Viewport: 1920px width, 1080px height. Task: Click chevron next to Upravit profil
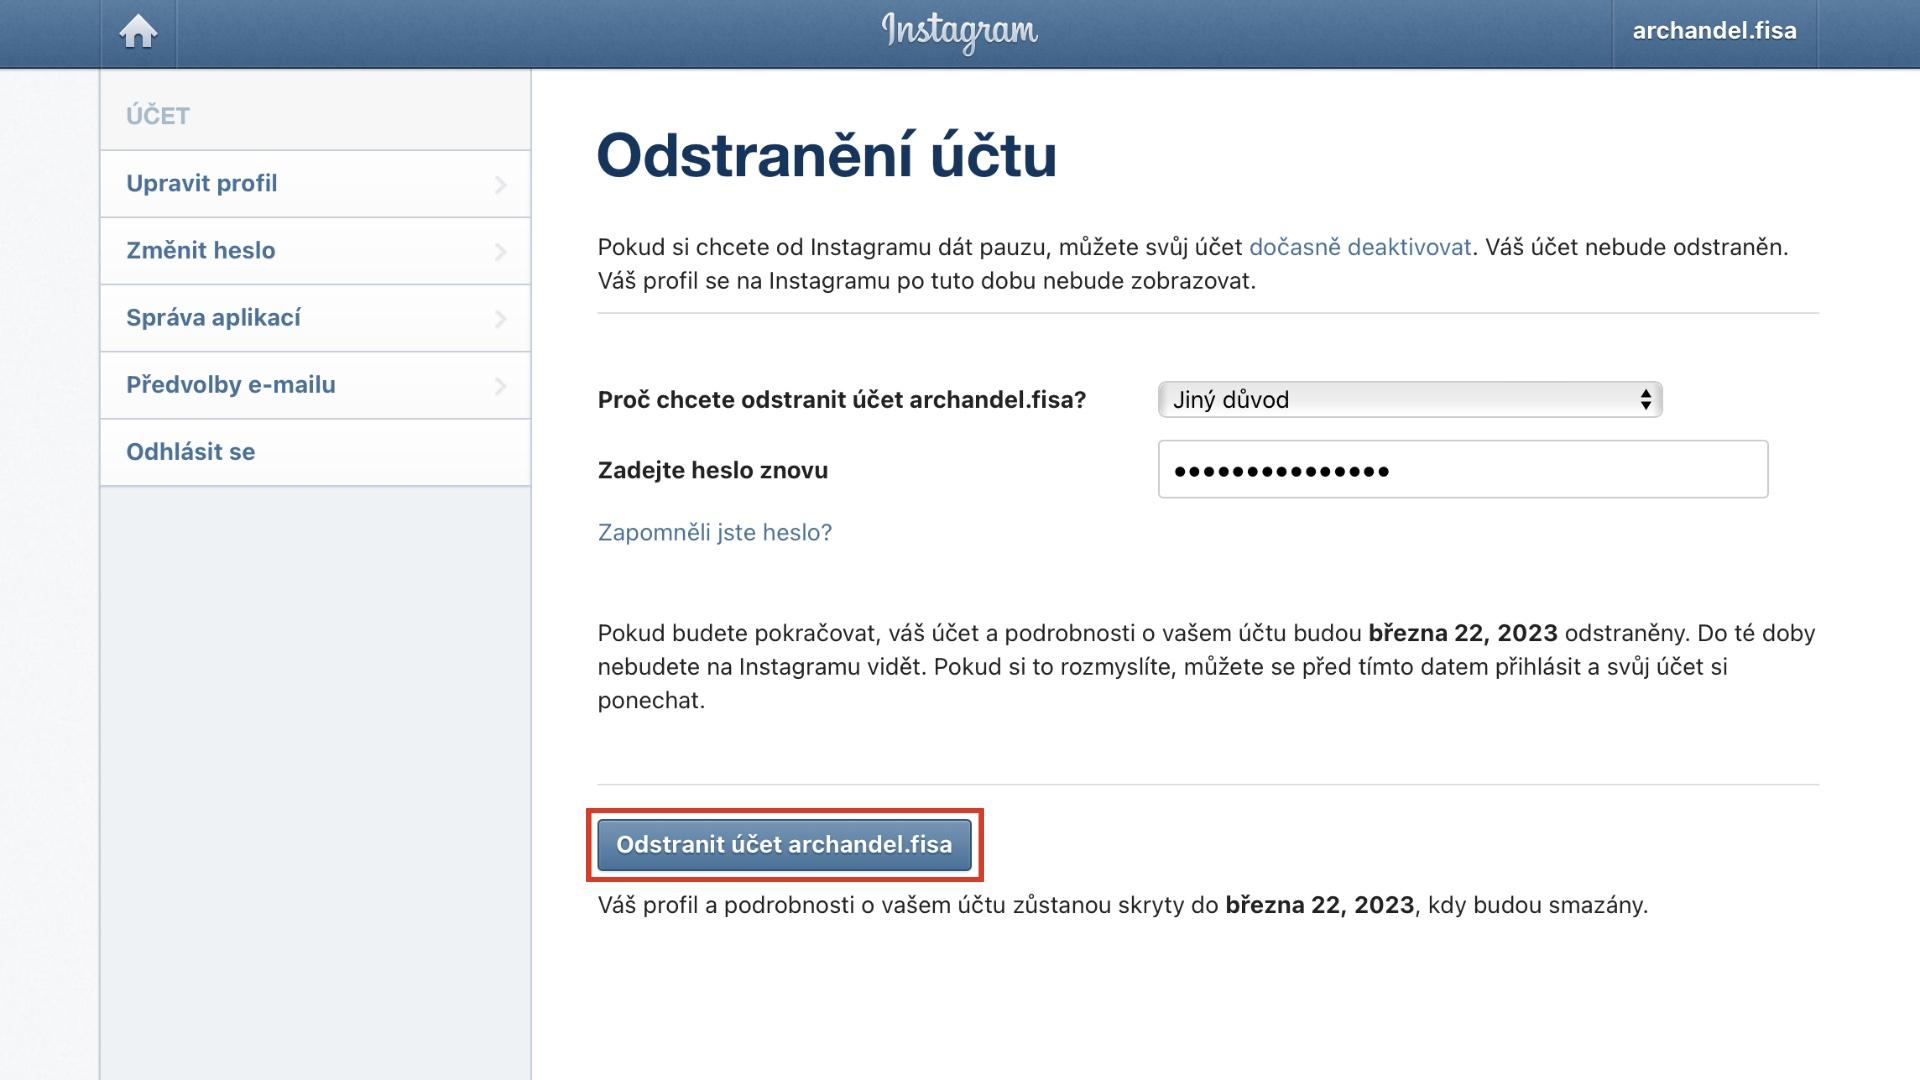501,185
